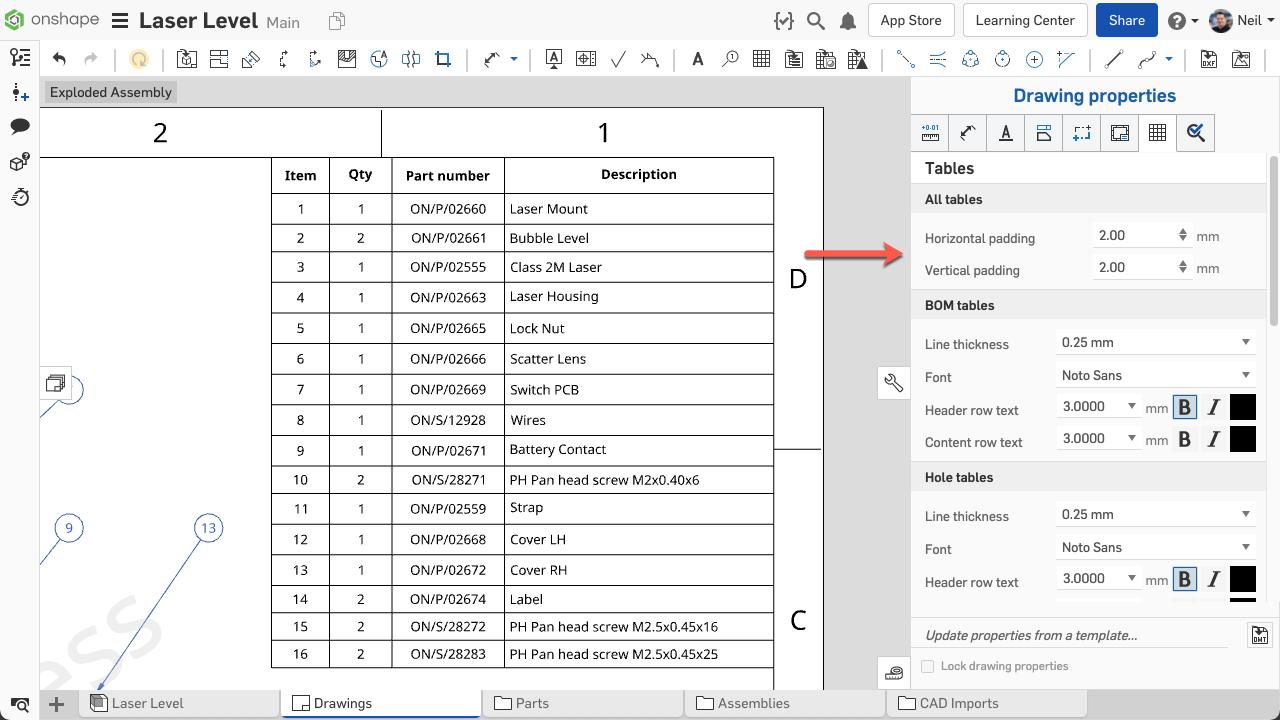This screenshot has width=1280, height=720.
Task: Open the Assemblies folder tab
Action: tap(753, 703)
